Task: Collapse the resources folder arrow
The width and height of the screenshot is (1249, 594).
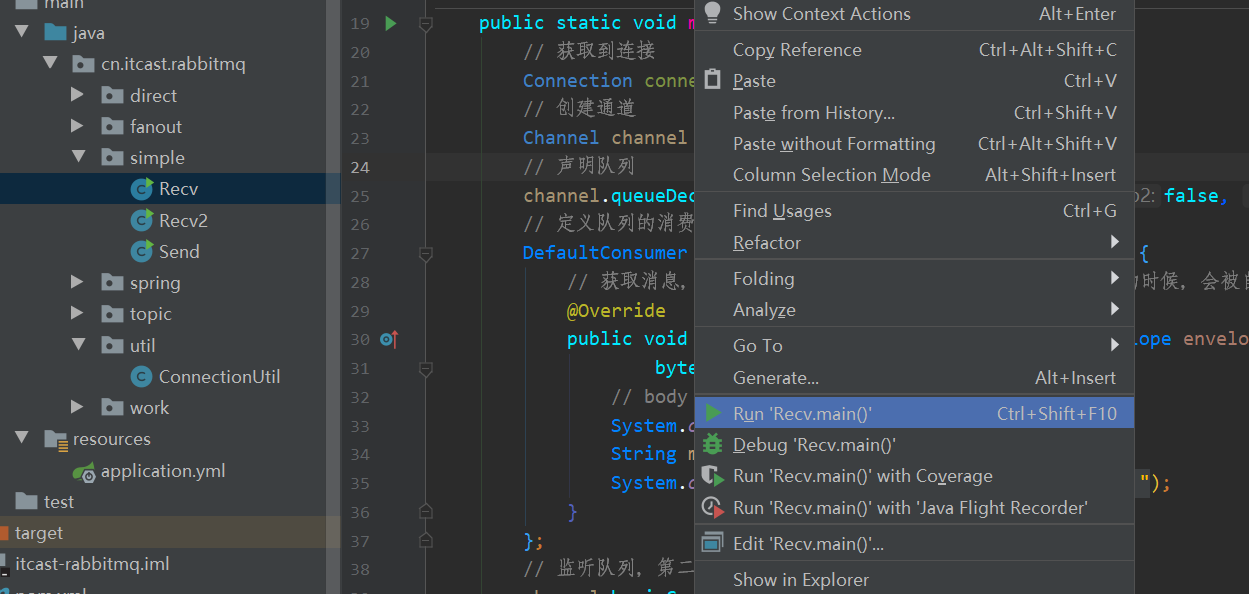Action: point(21,439)
